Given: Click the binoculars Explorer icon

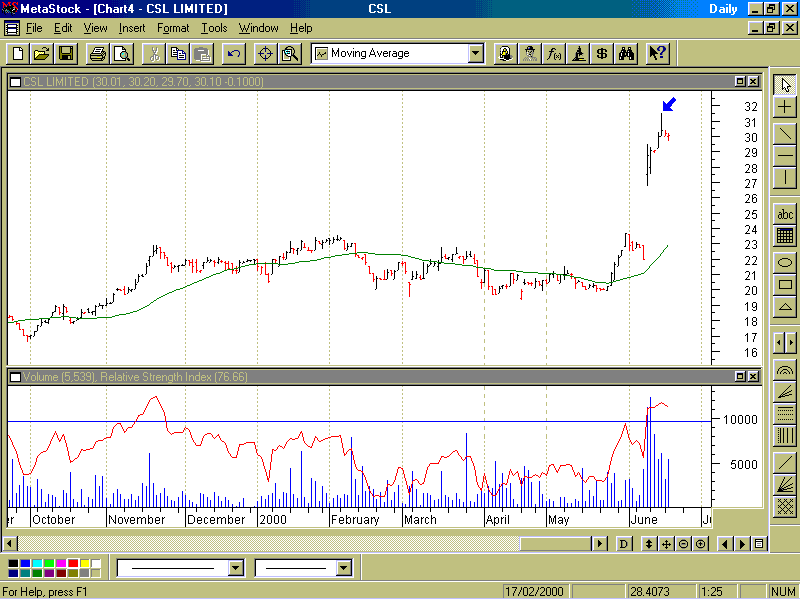Looking at the screenshot, I should point(626,54).
